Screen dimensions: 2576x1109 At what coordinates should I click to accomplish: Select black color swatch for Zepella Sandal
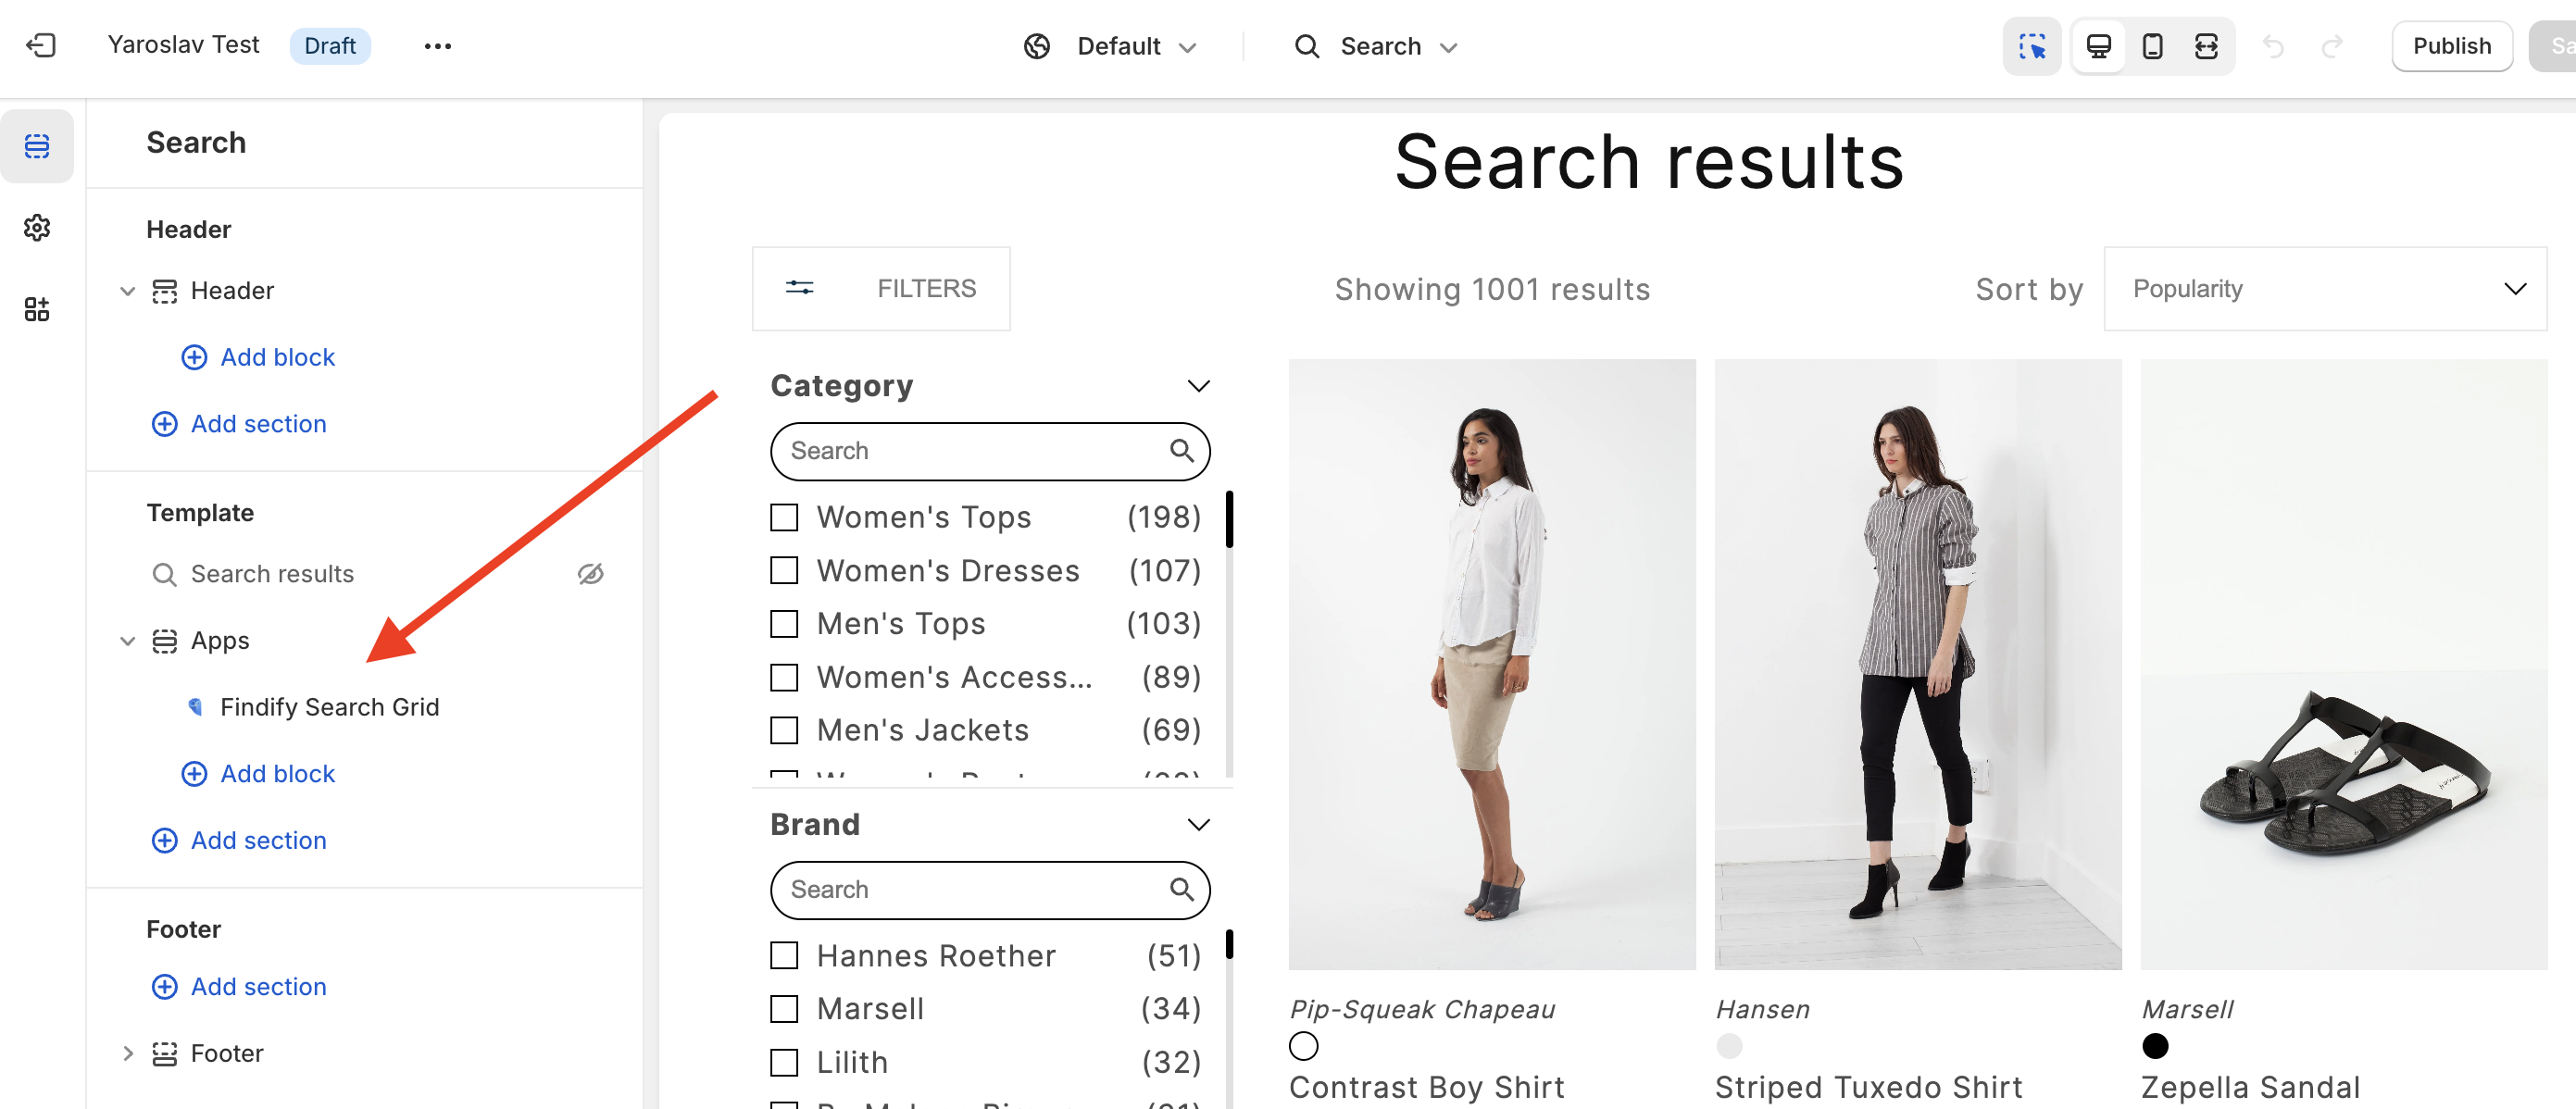(x=2155, y=1046)
